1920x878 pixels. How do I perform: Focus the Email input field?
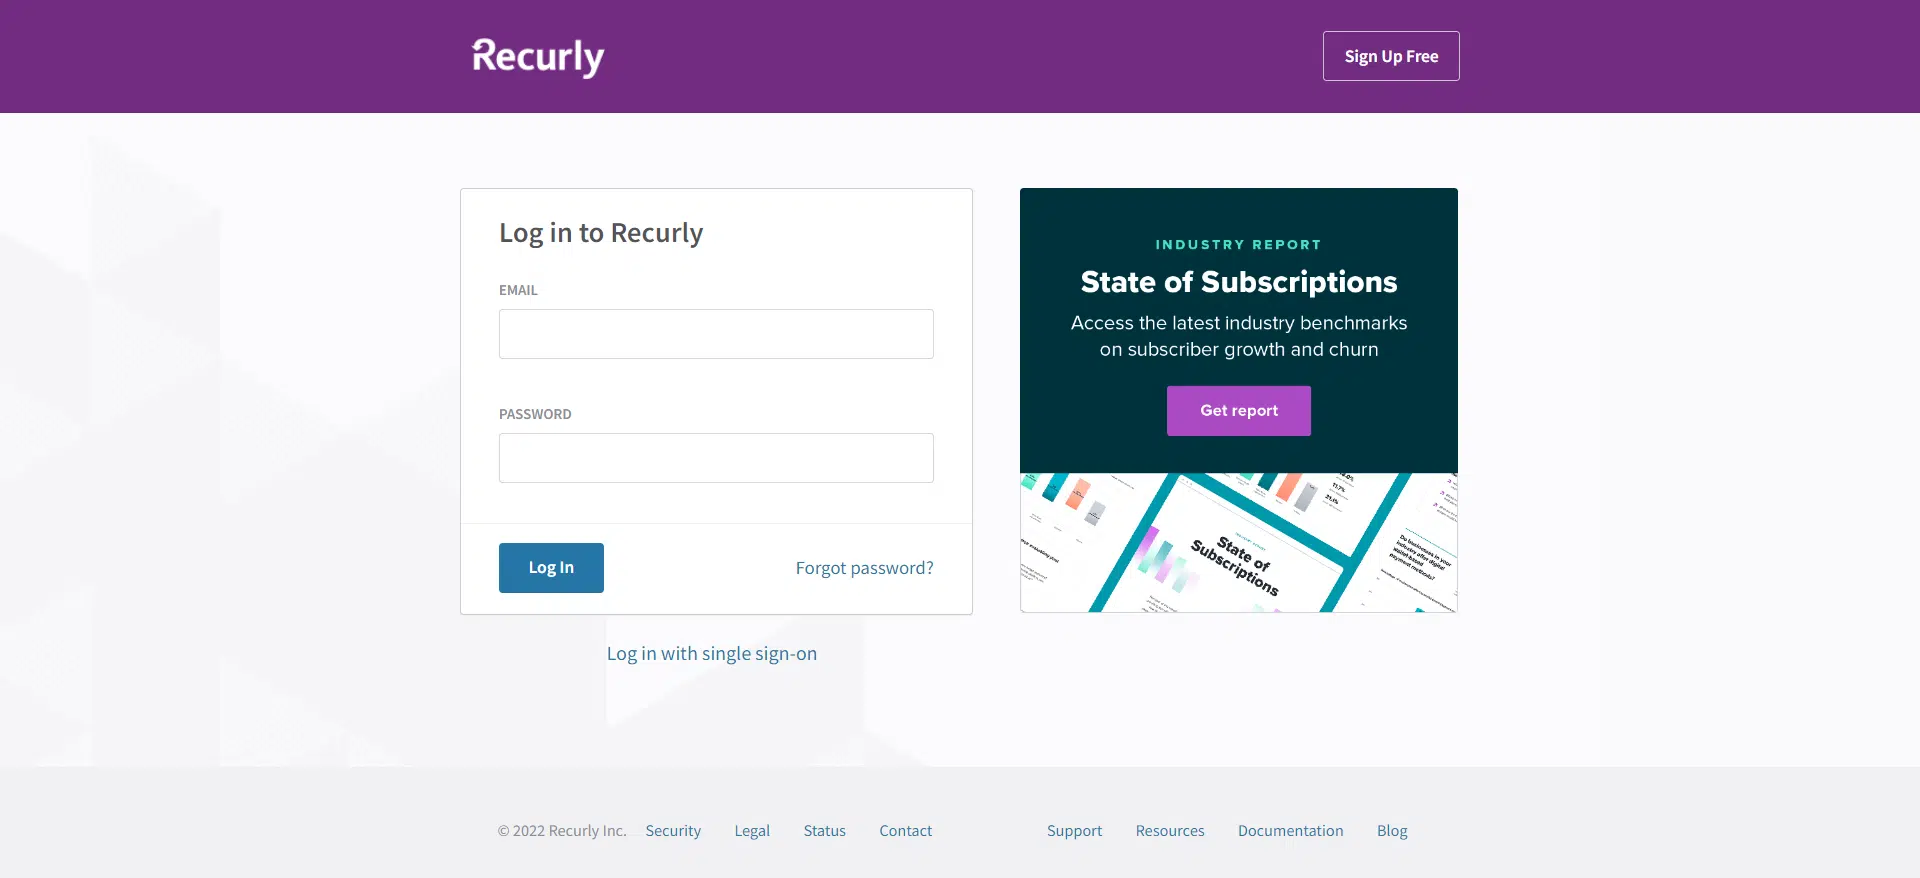pos(716,334)
